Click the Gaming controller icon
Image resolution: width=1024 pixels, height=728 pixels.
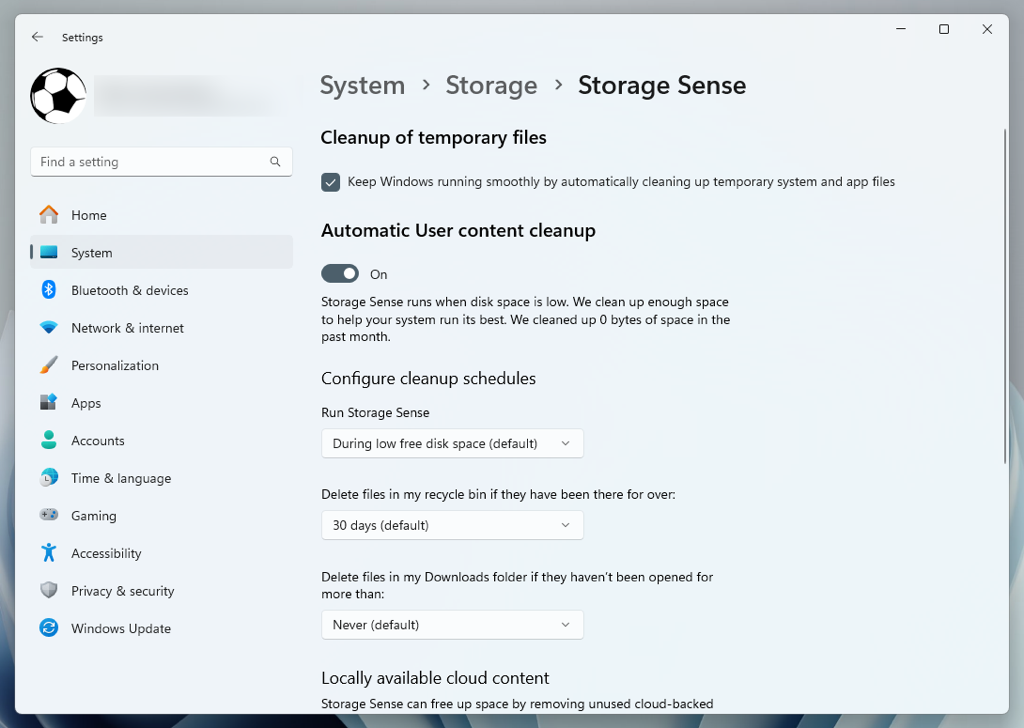pyautogui.click(x=48, y=515)
